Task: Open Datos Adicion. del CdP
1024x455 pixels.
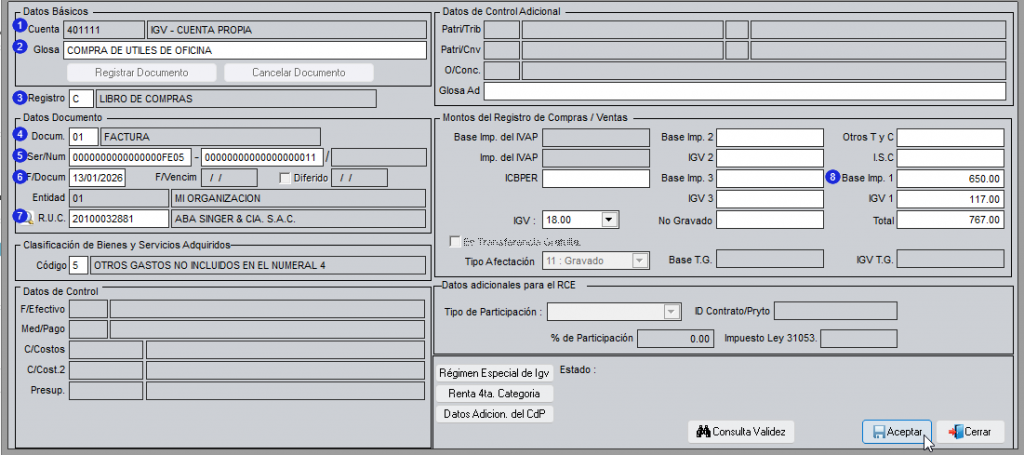Action: (x=494, y=414)
